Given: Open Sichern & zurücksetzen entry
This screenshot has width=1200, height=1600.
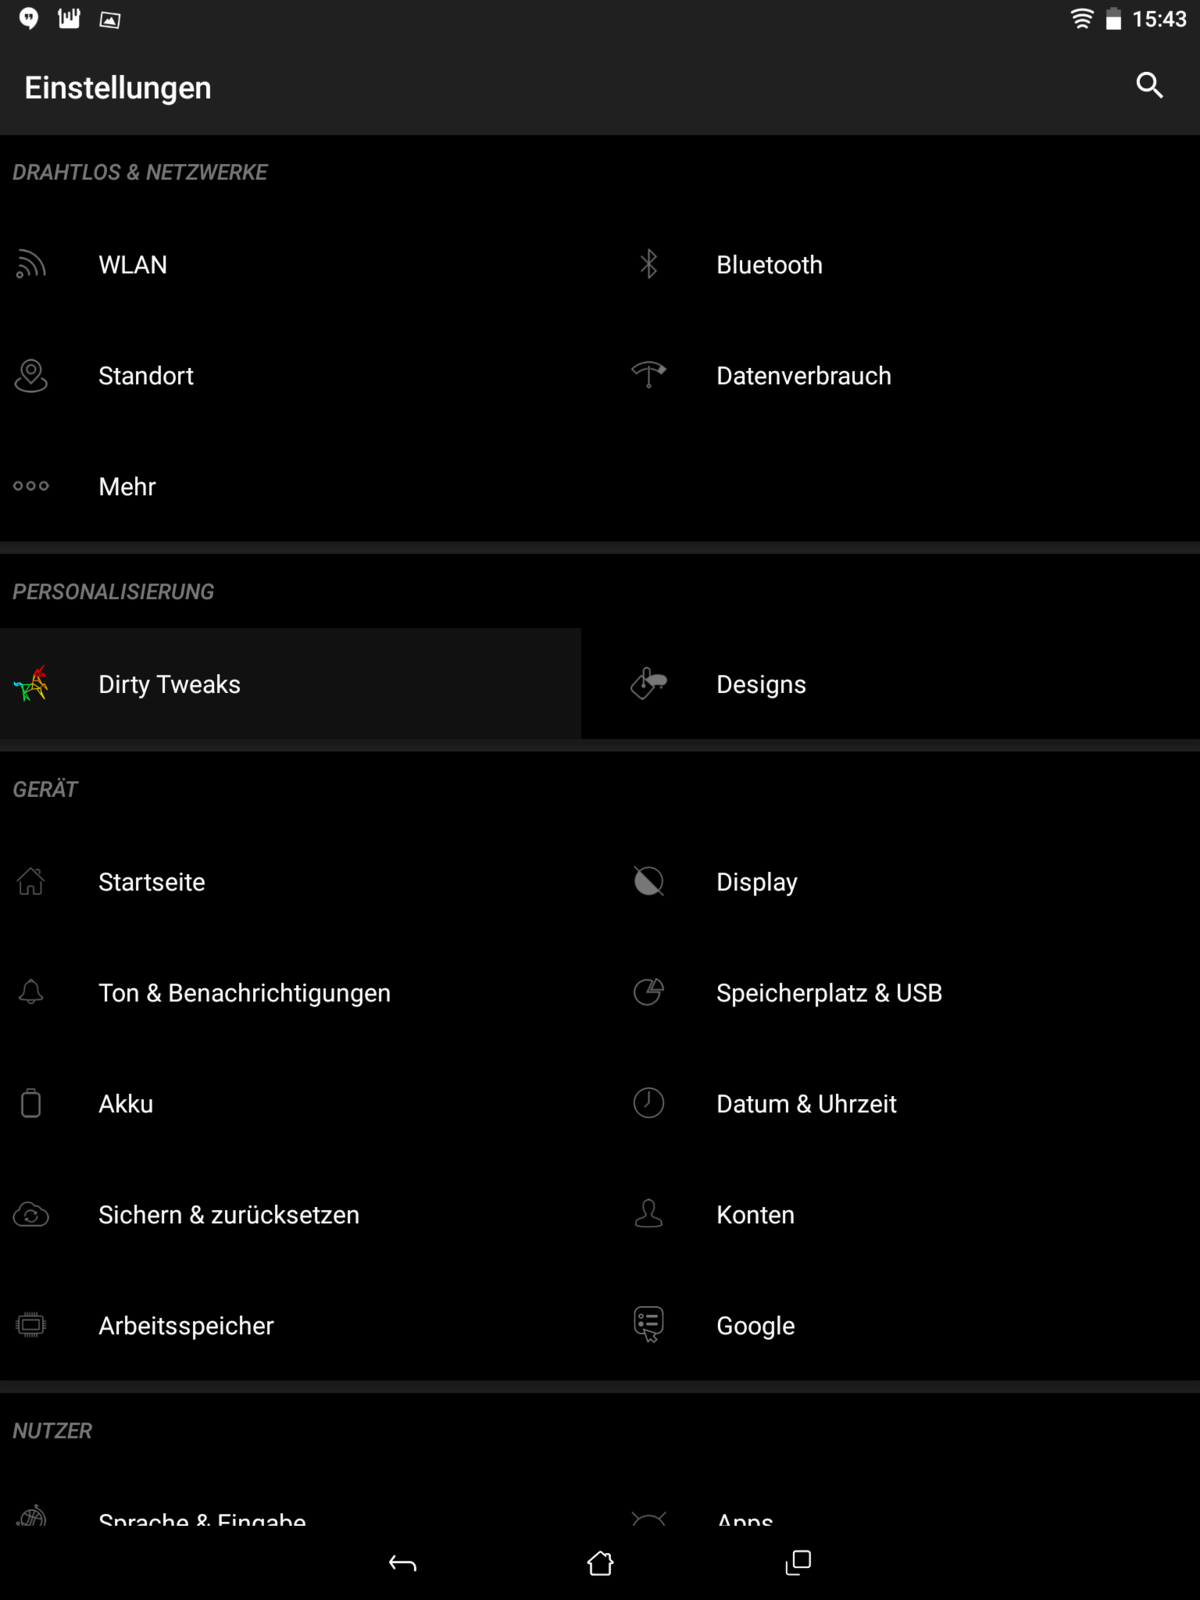Looking at the screenshot, I should (228, 1215).
